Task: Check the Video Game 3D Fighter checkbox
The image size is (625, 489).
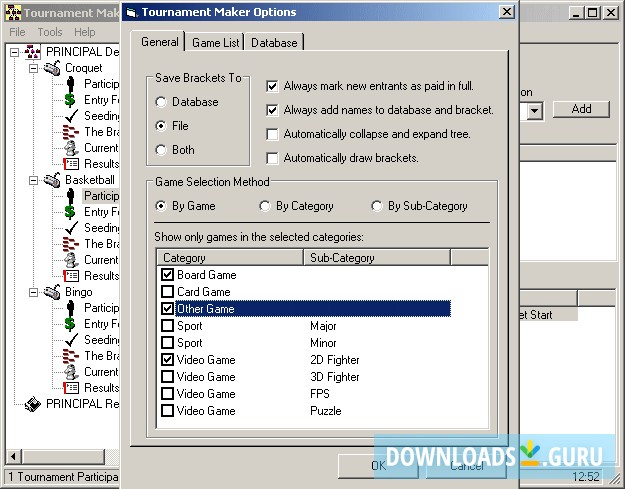Action: (x=167, y=377)
